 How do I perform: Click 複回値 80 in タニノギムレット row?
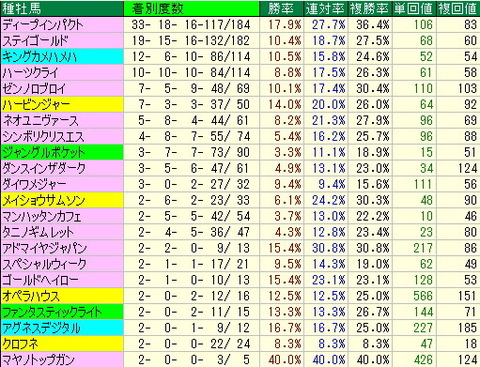pyautogui.click(x=470, y=232)
